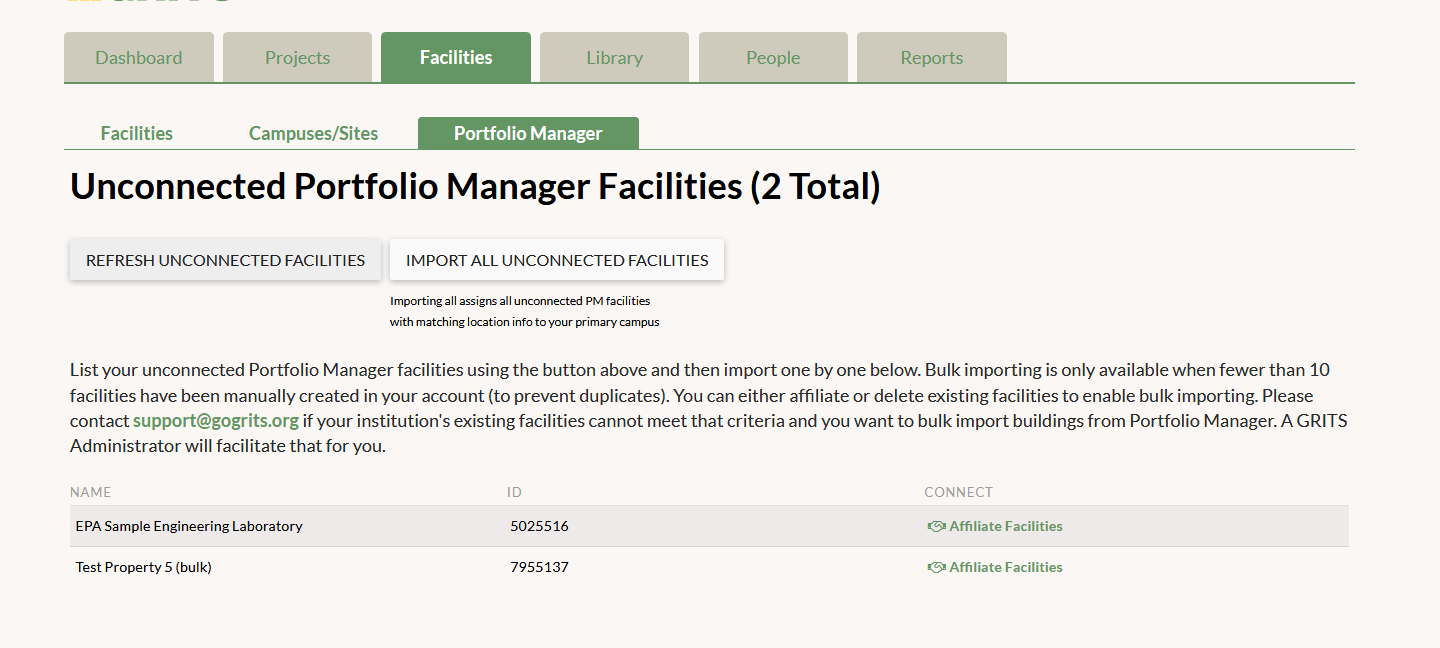Click the ID column header
This screenshot has width=1440, height=648.
tap(514, 492)
